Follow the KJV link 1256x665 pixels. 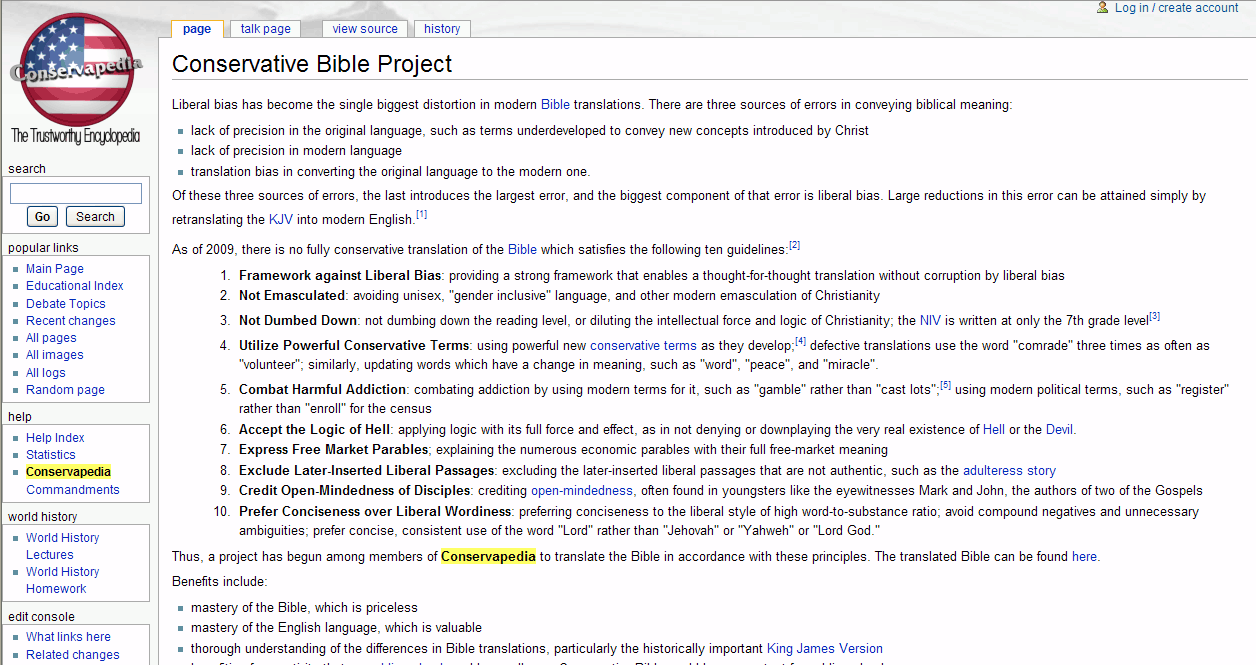(x=281, y=219)
